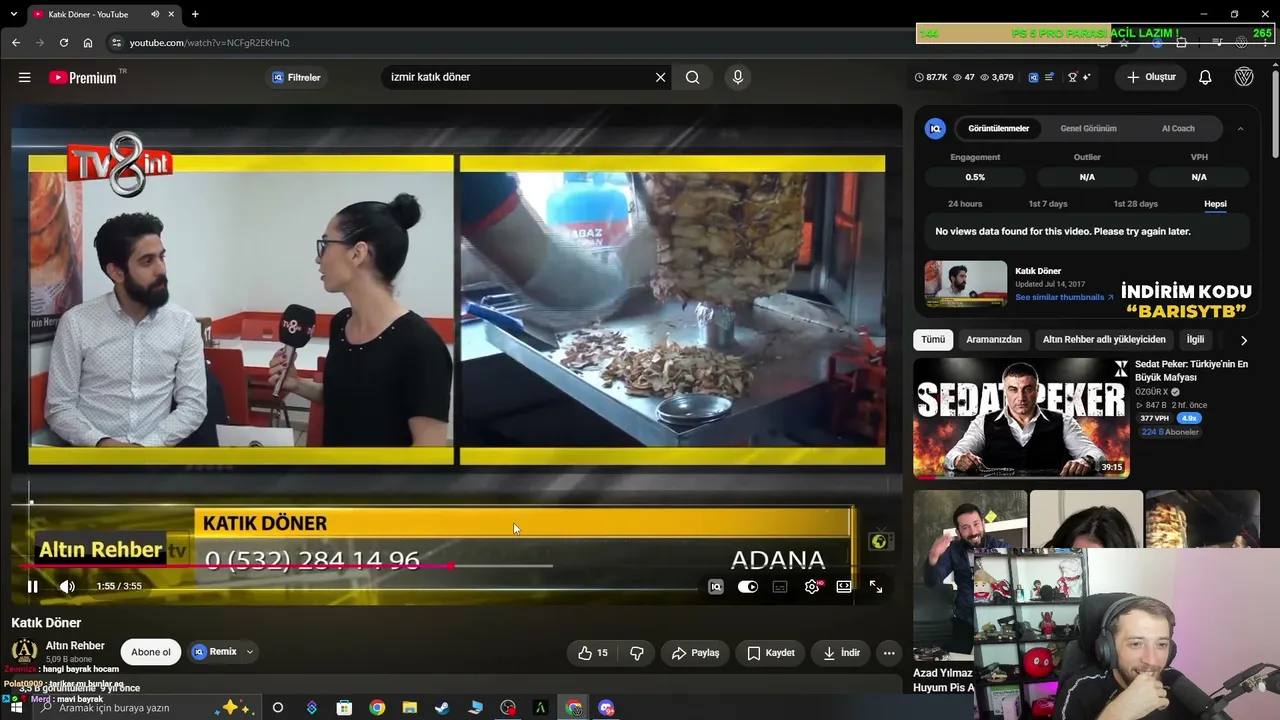Select the AI Coach tab

tap(1178, 128)
